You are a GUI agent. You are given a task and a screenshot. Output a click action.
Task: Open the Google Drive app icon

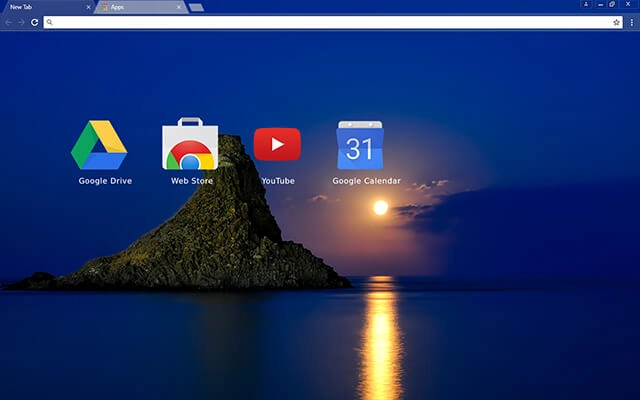pos(99,145)
